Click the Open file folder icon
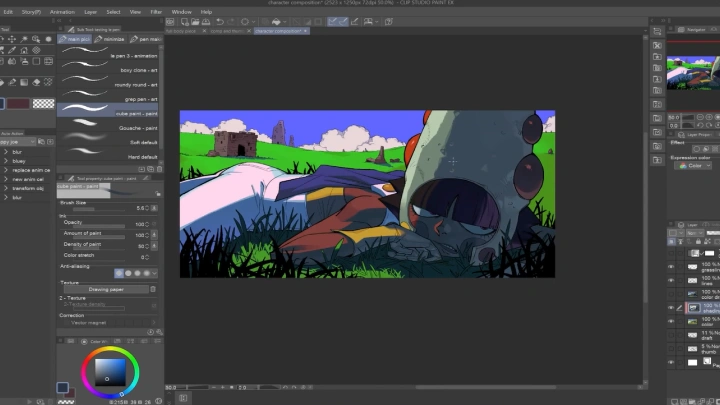The width and height of the screenshot is (720, 405). 195,22
